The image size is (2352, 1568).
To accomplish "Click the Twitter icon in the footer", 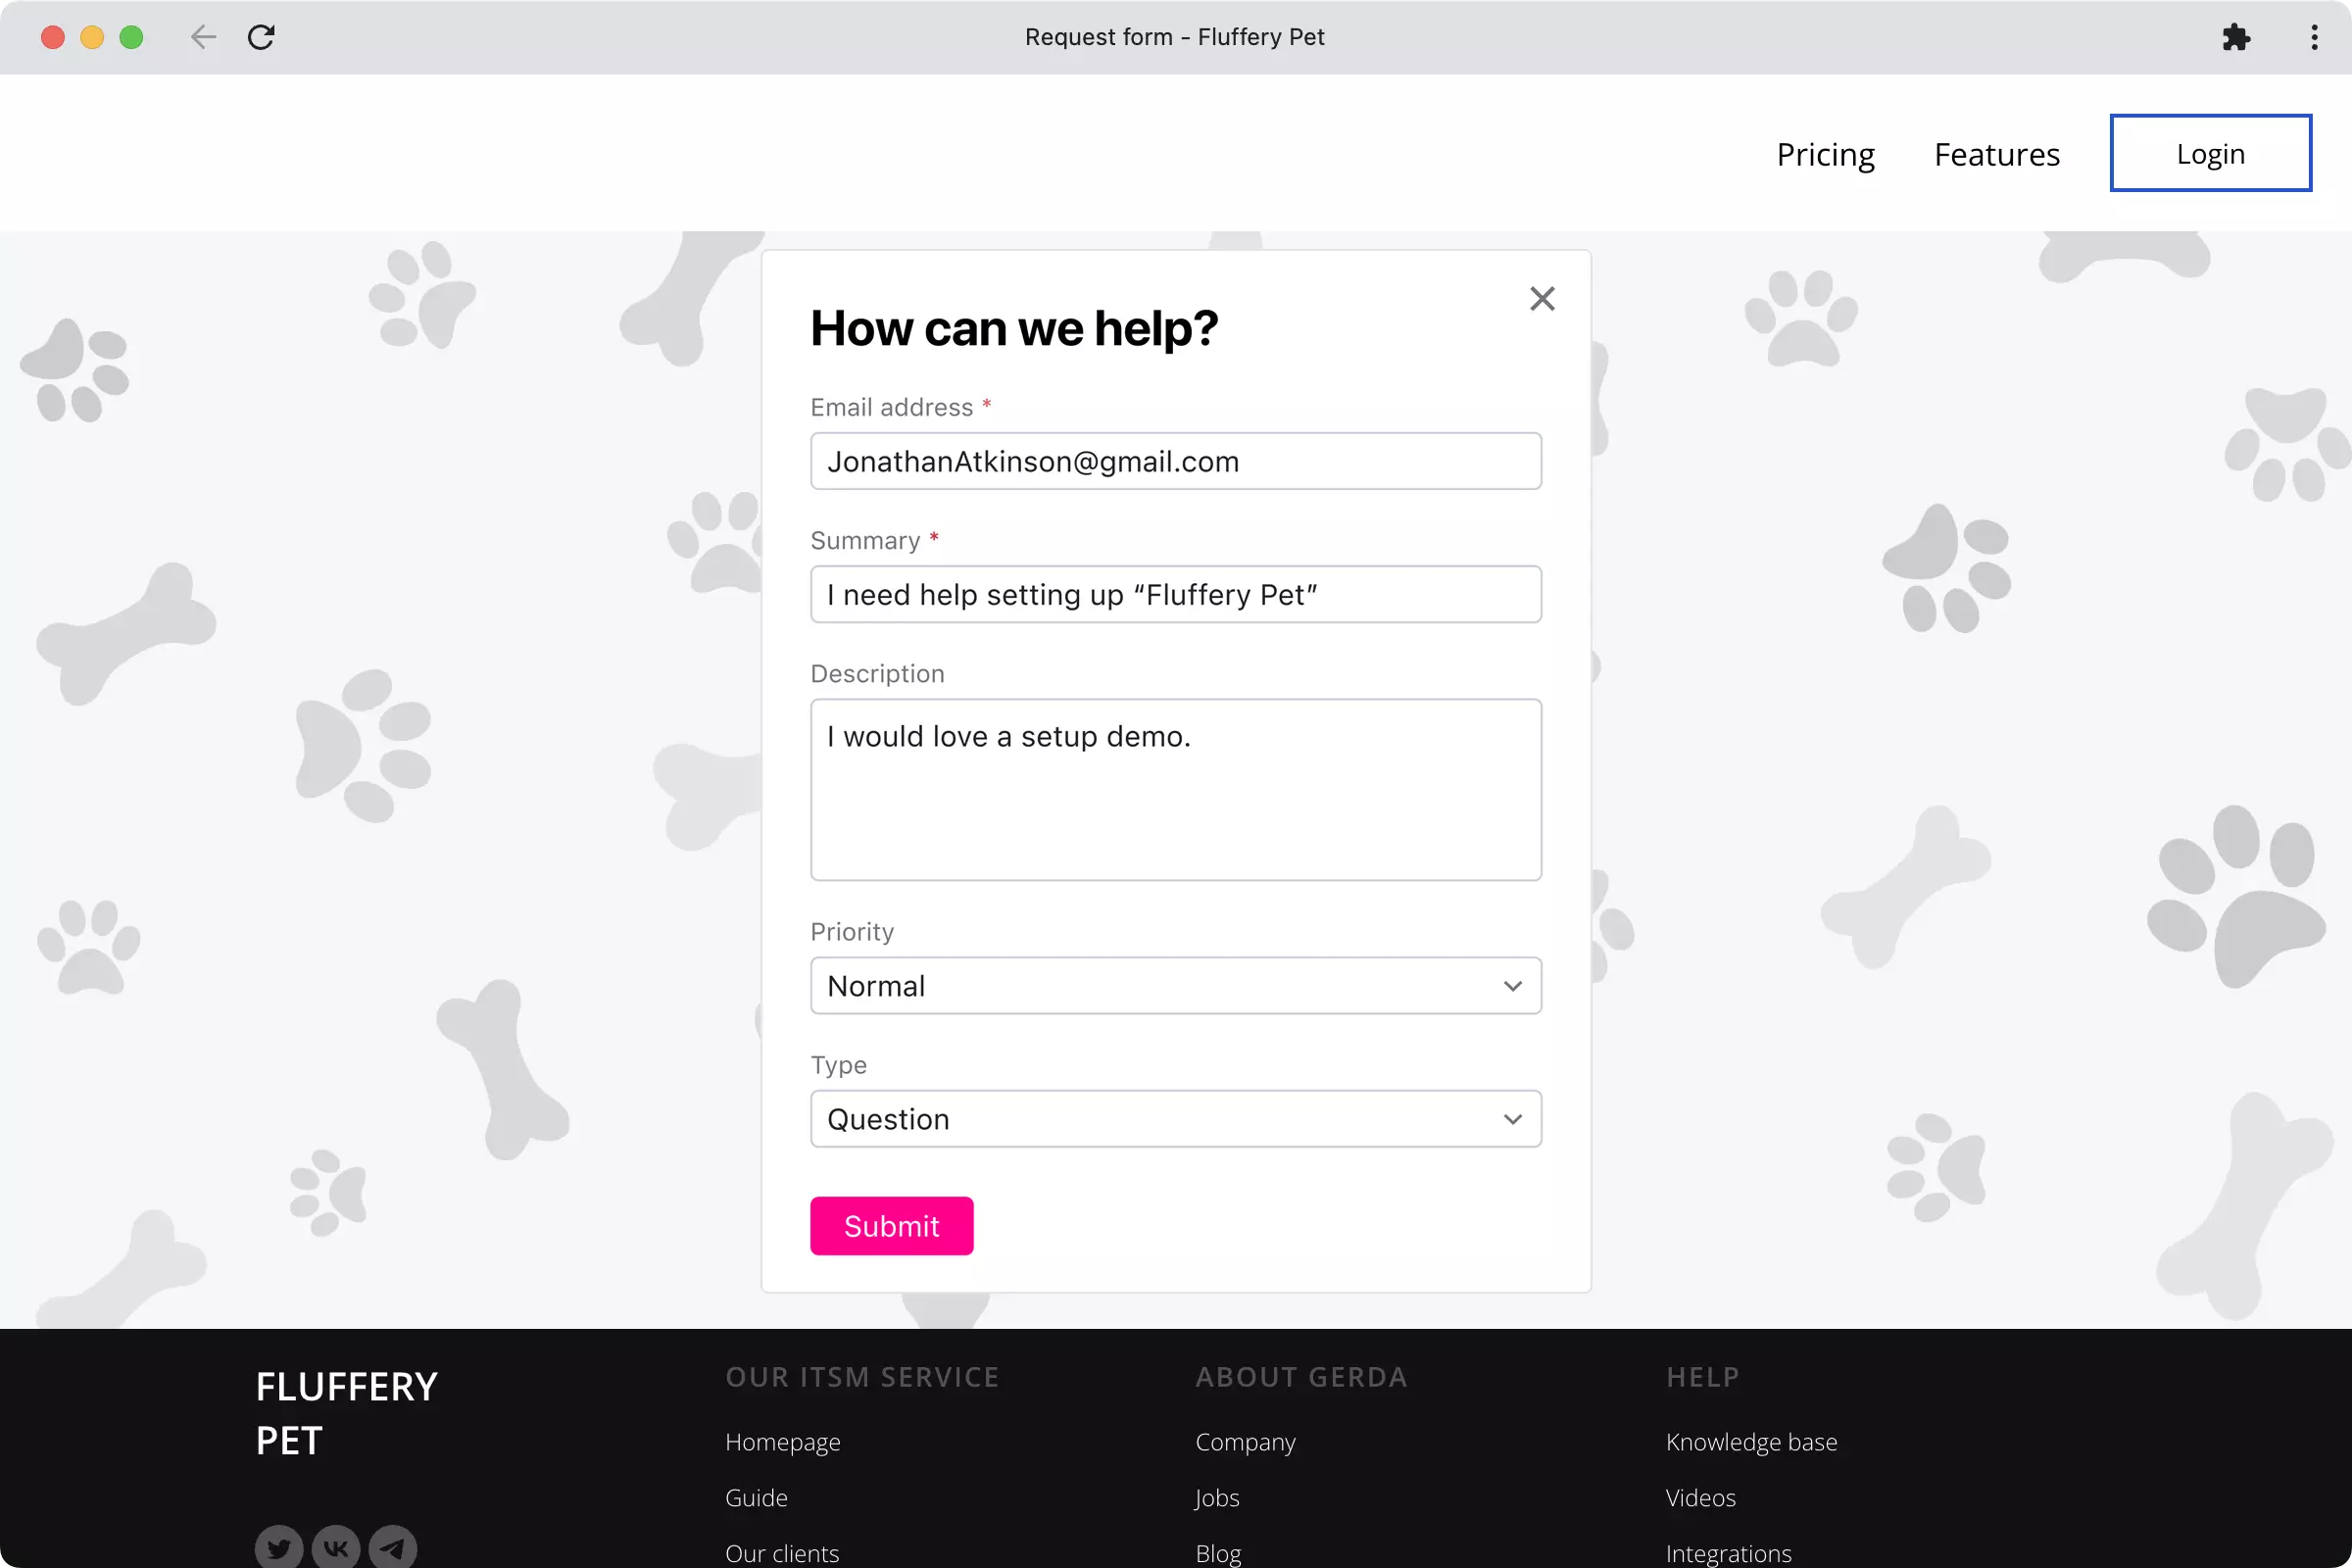I will coord(278,1546).
